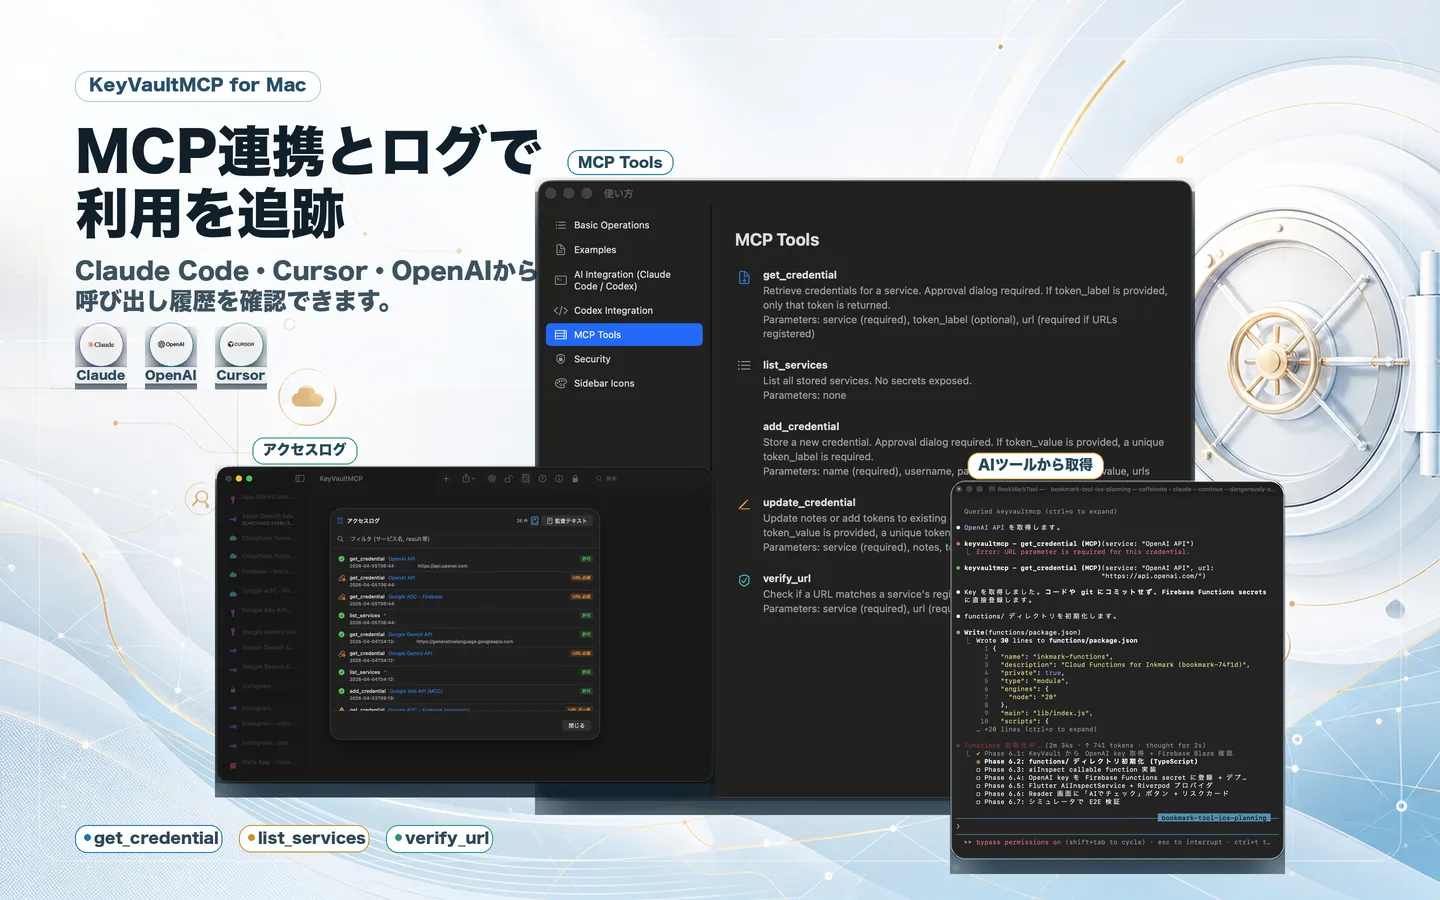Viewport: 1440px width, 900px height.
Task: Click the verify_url shield checkmark icon
Action: [x=744, y=580]
